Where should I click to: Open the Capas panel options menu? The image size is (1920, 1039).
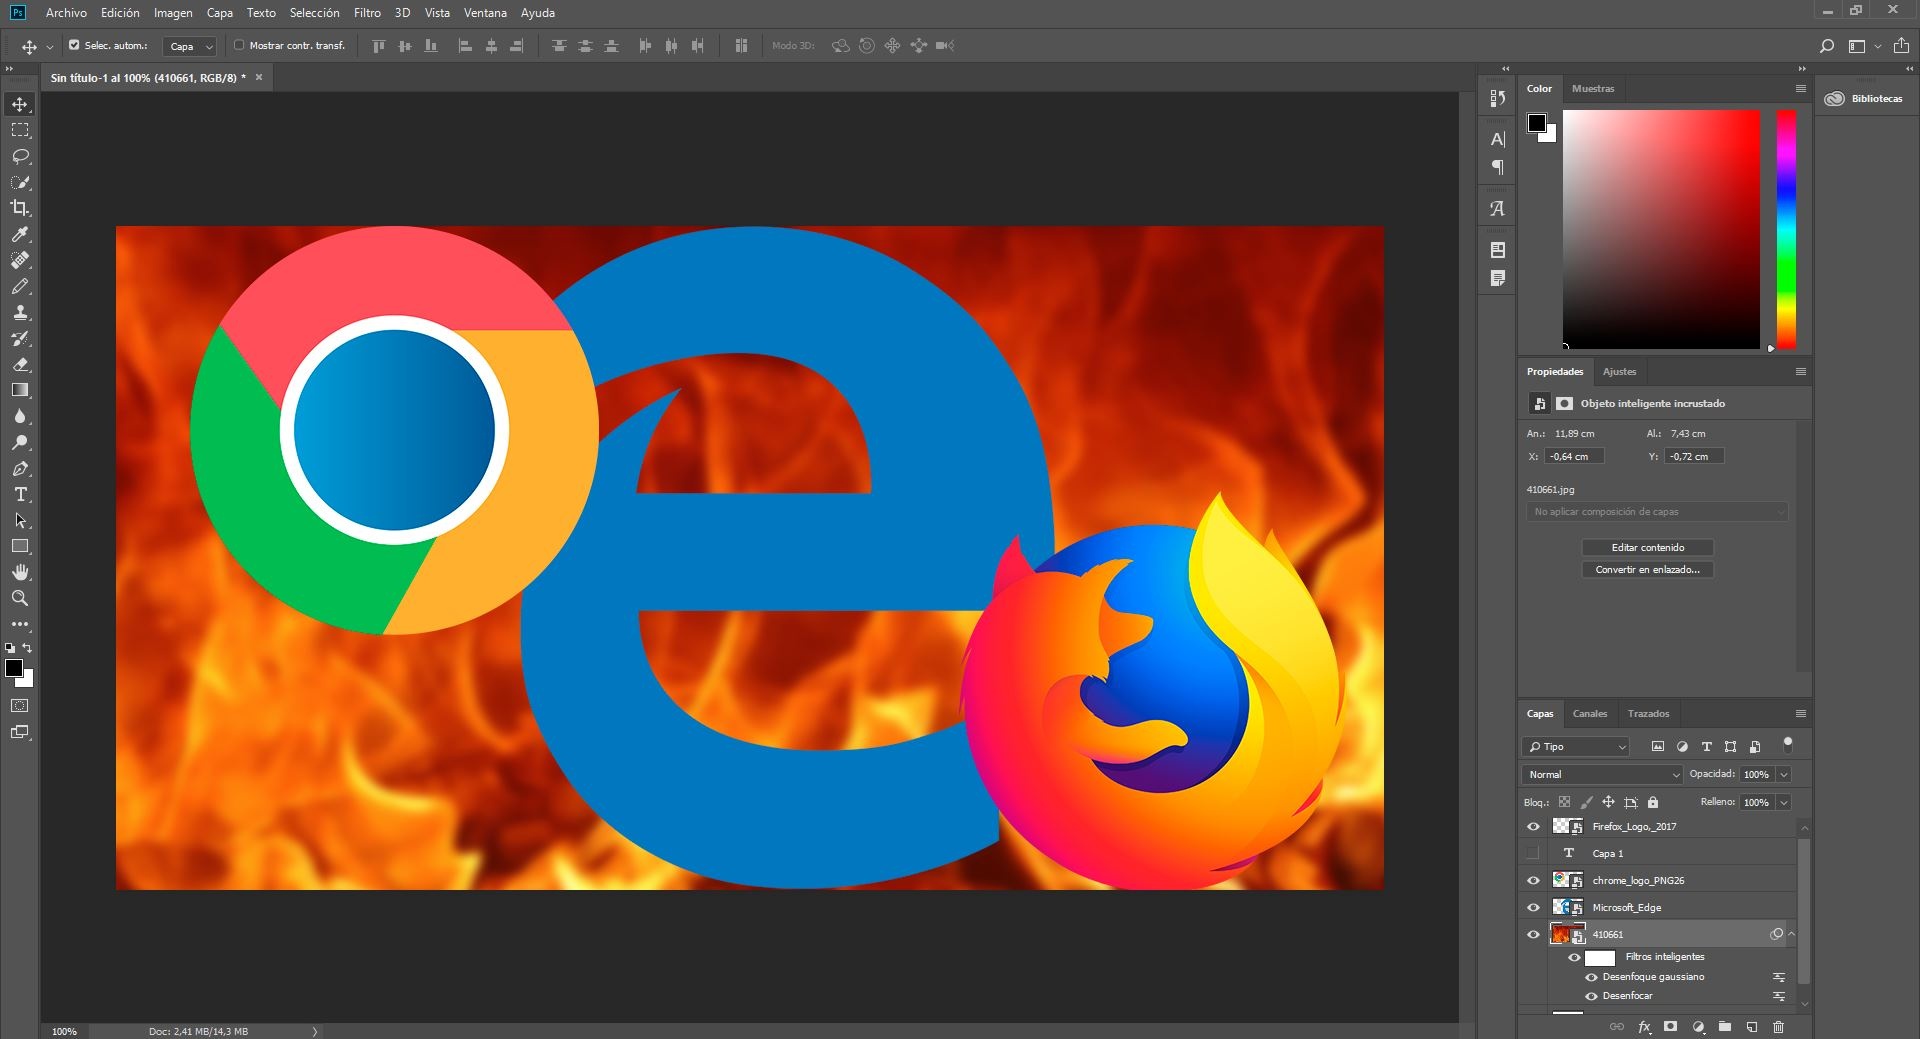coord(1801,713)
